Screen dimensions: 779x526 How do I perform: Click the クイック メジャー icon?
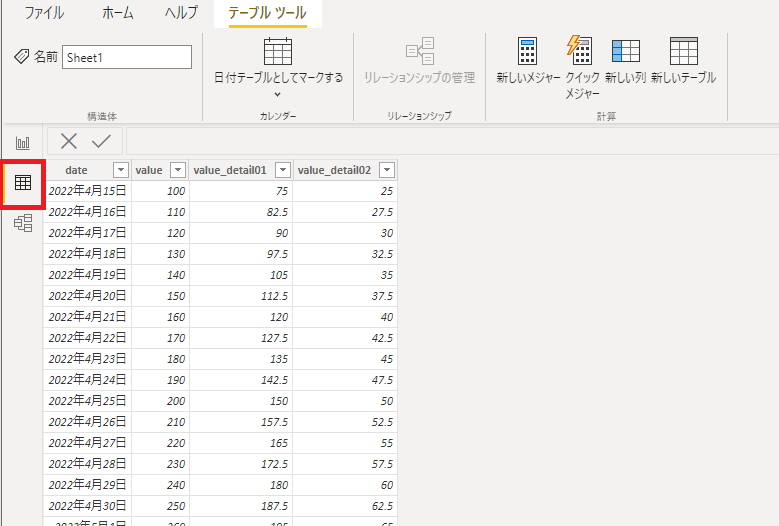click(579, 50)
